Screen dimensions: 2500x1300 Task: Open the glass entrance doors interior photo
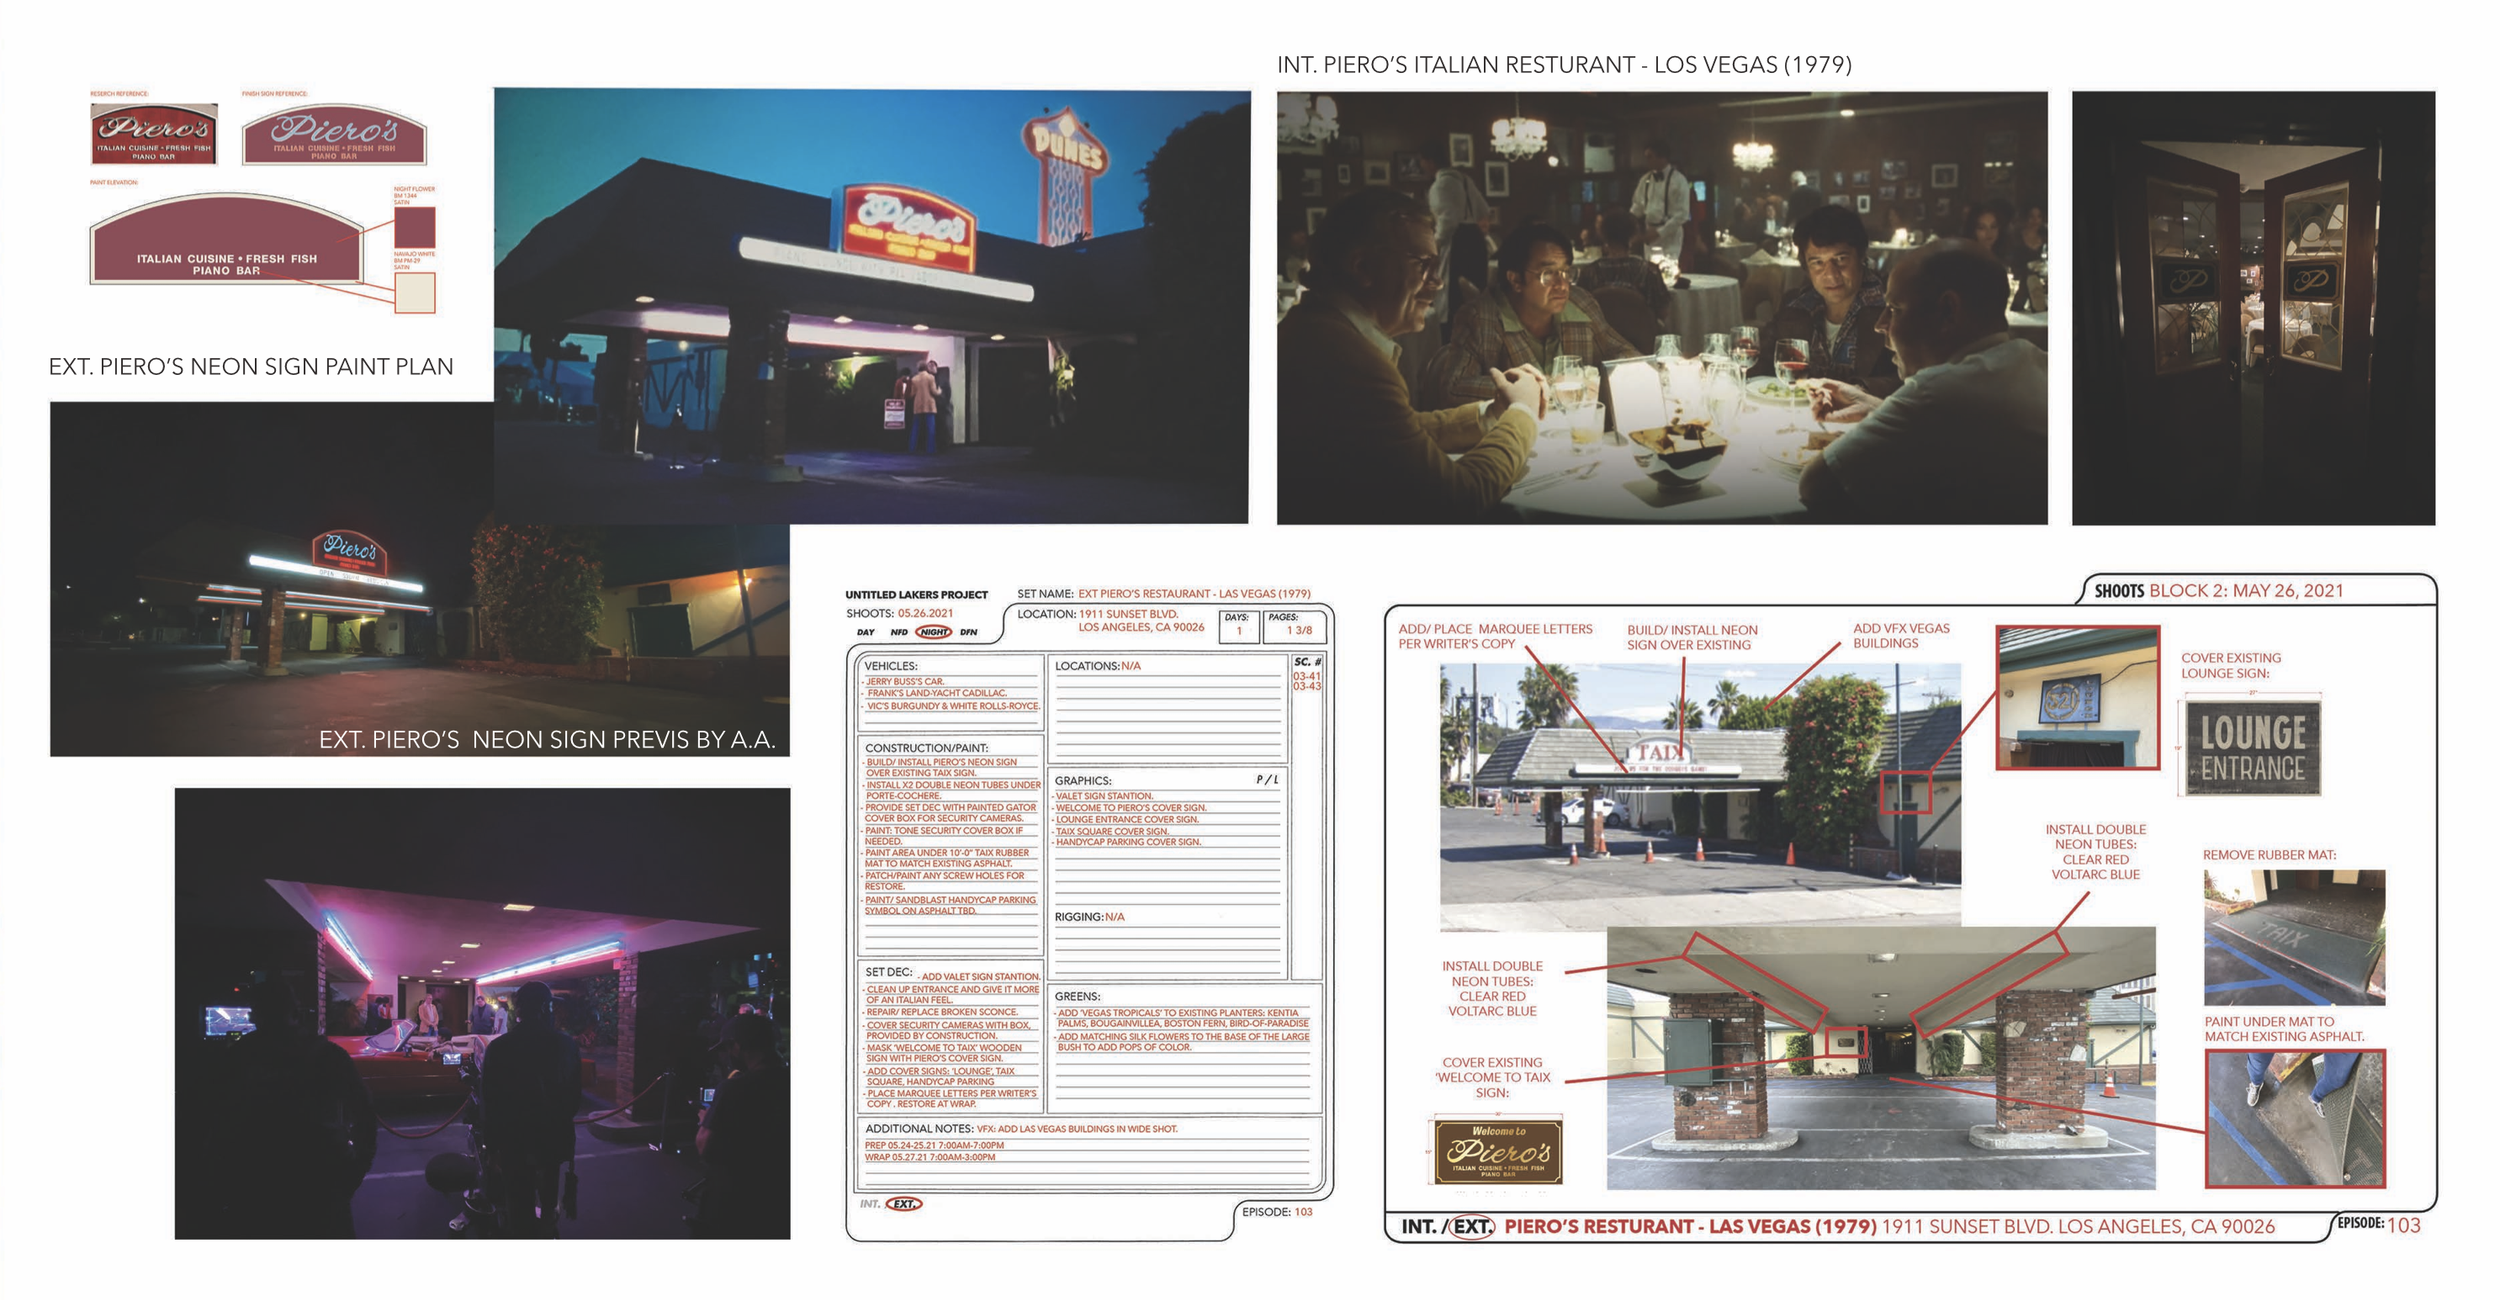(2252, 308)
